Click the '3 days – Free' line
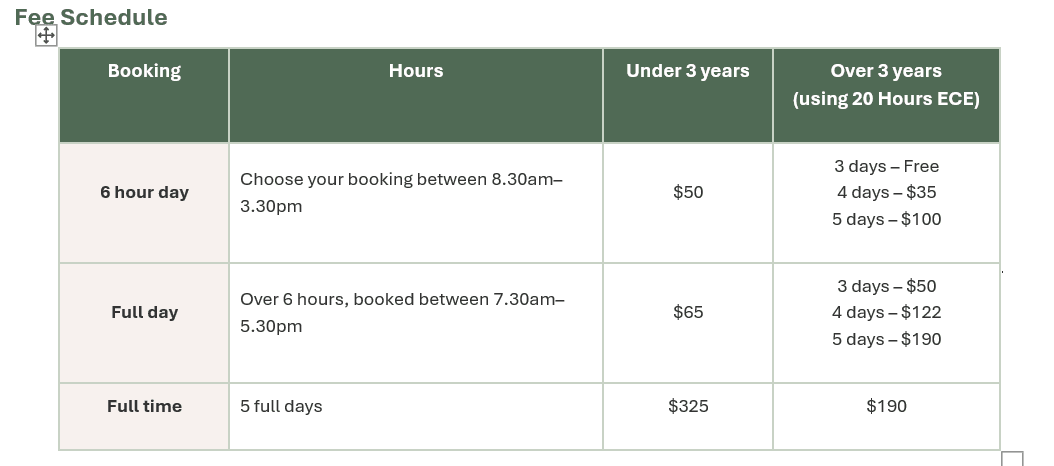 [886, 166]
